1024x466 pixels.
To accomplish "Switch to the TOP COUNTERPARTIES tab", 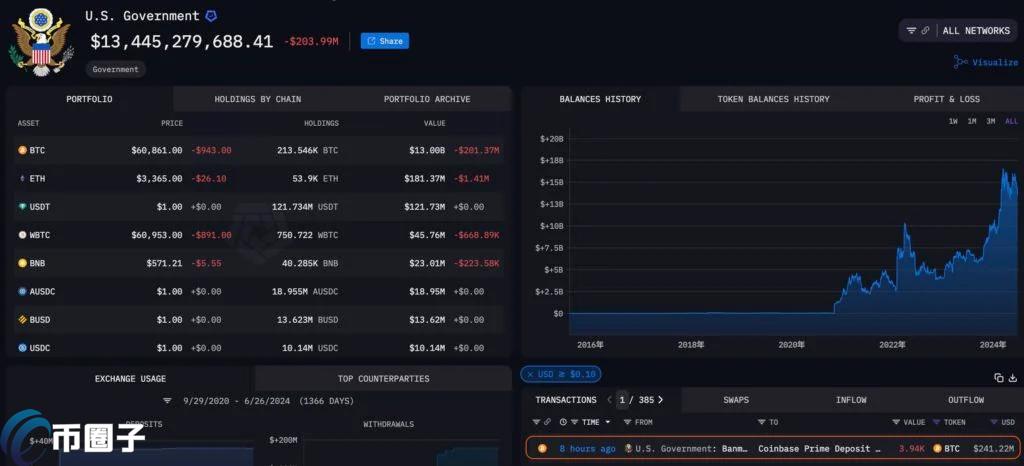I will [383, 379].
